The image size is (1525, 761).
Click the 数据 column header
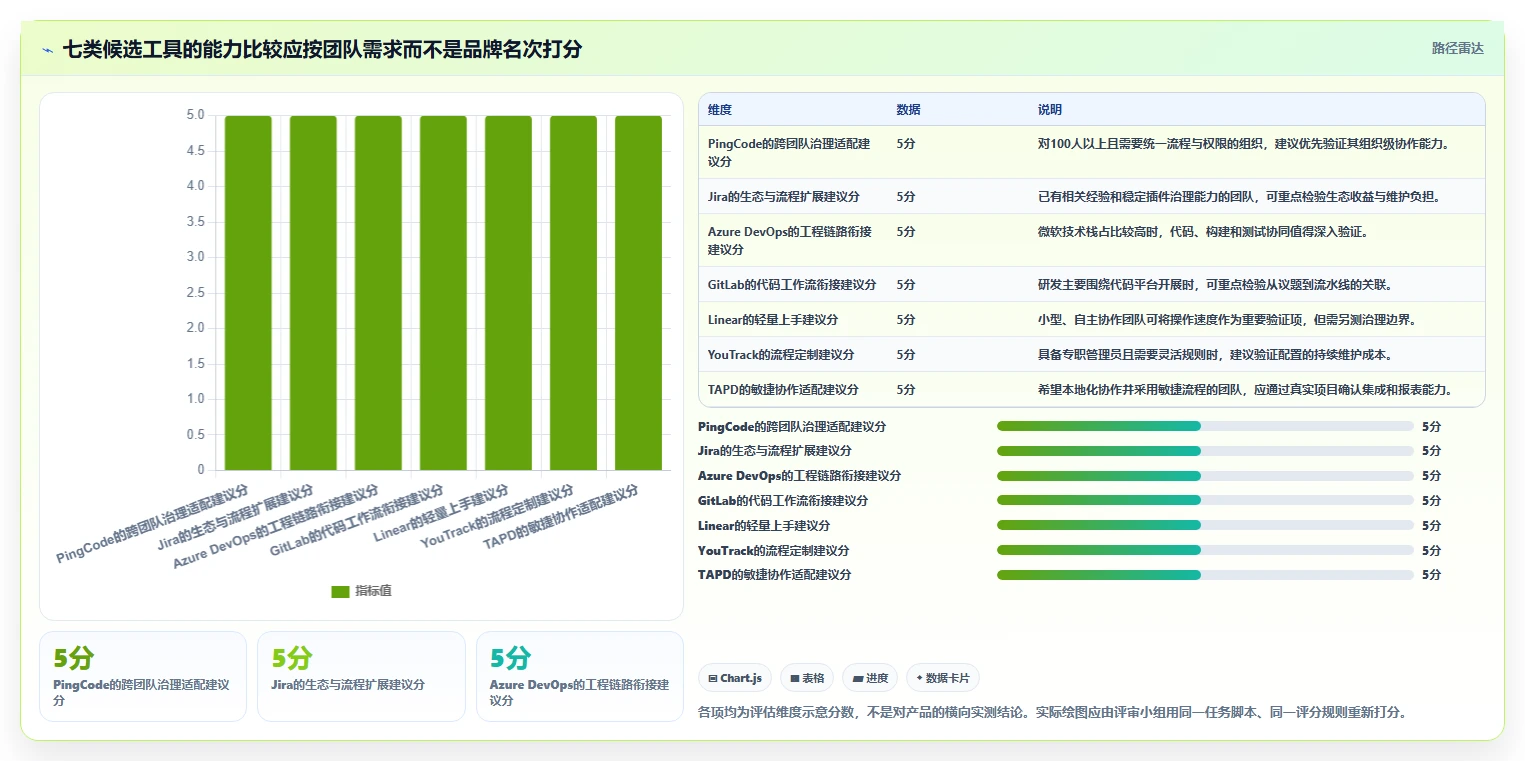tap(909, 110)
